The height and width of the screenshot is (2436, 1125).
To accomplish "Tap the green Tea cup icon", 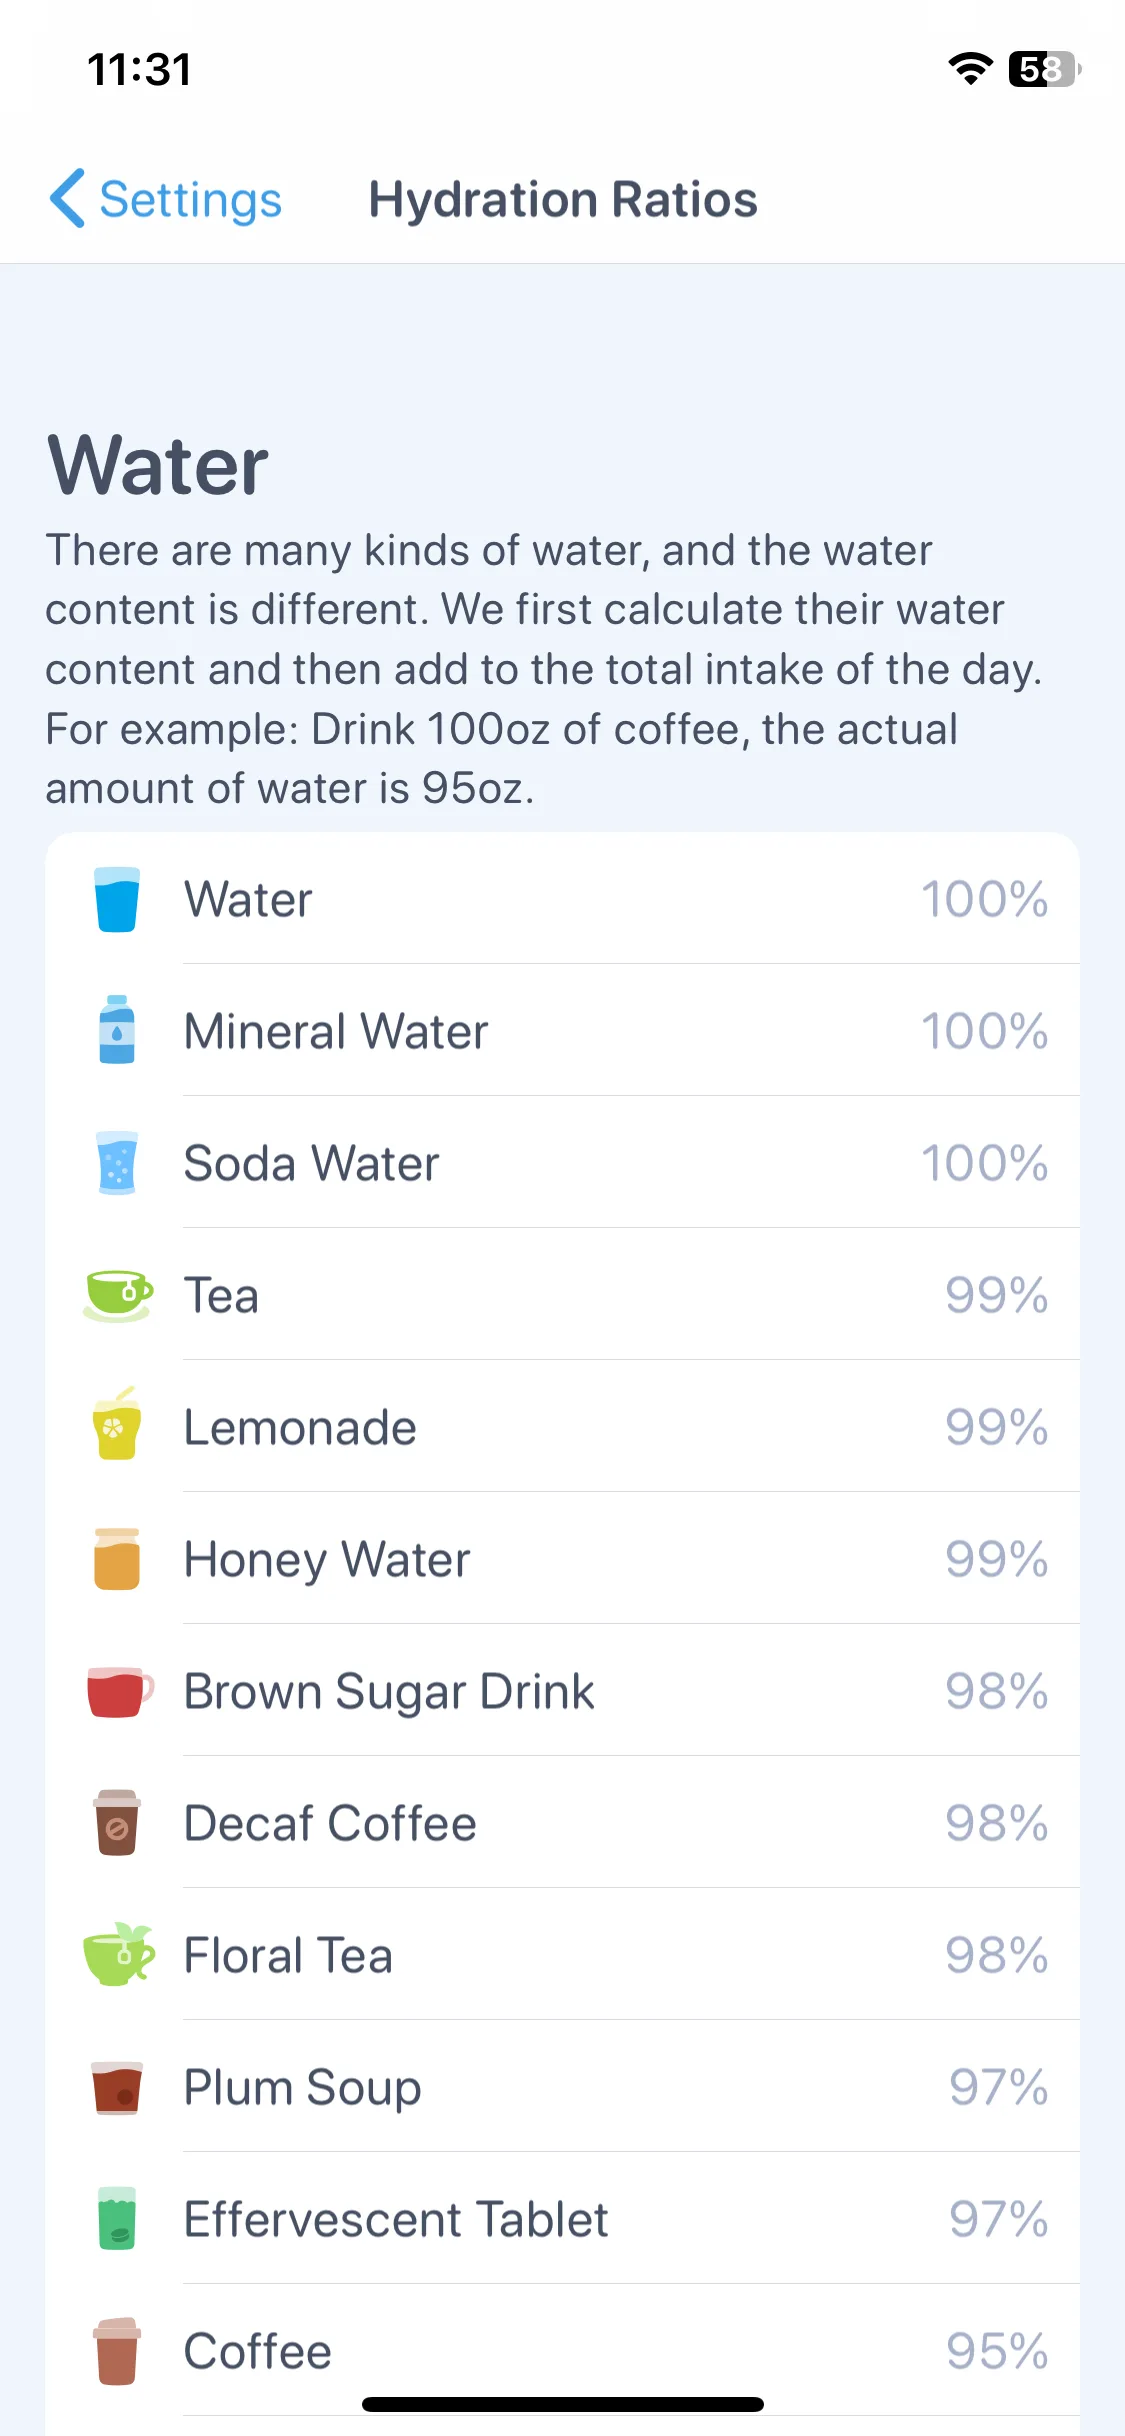I will click(x=118, y=1295).
